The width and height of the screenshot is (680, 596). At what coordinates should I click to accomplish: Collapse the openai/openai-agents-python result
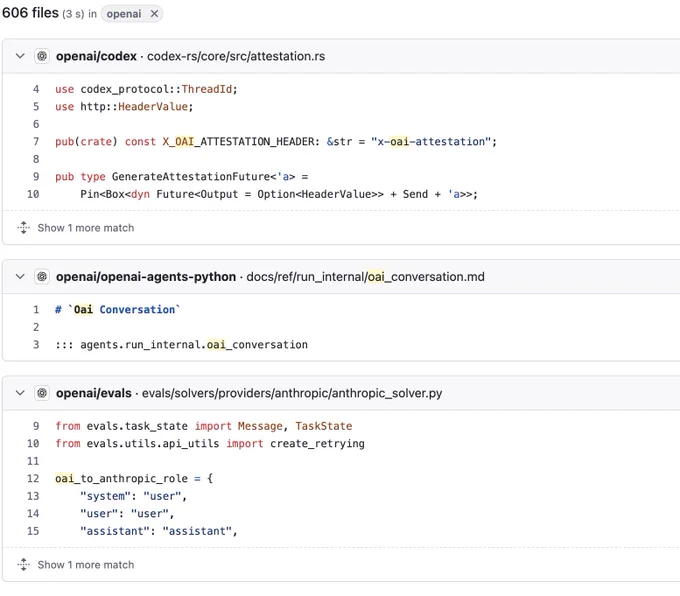(x=20, y=276)
